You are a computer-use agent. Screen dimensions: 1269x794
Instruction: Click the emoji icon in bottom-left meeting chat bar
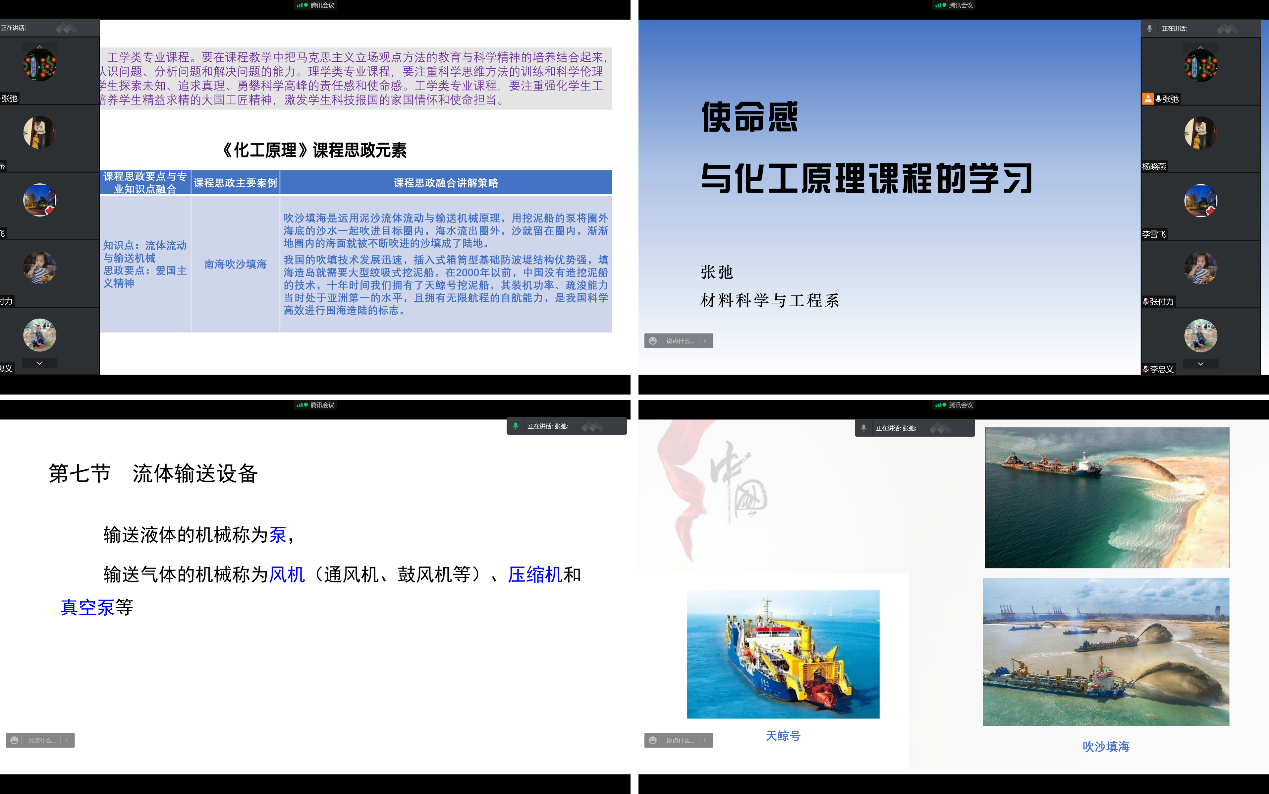pos(15,740)
